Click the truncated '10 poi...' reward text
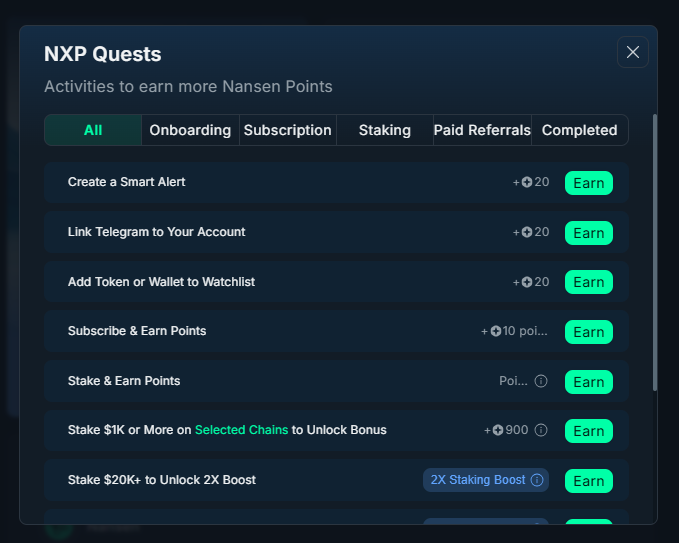 pyautogui.click(x=525, y=331)
